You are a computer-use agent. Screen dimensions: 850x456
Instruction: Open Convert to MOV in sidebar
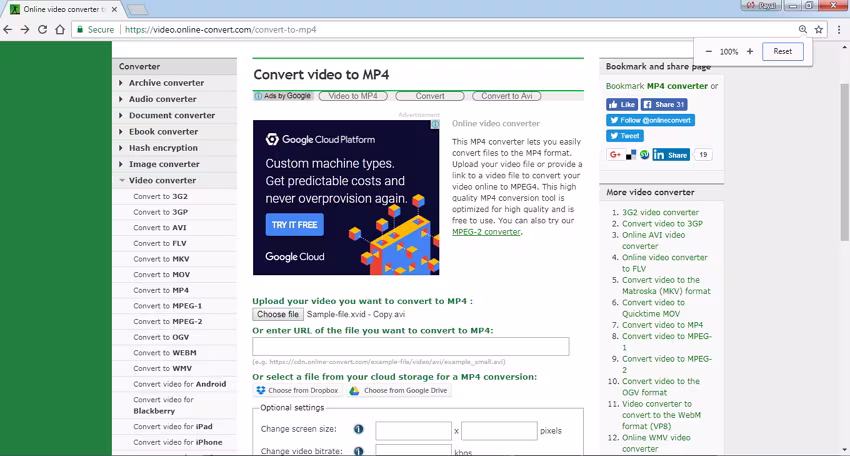[162, 275]
